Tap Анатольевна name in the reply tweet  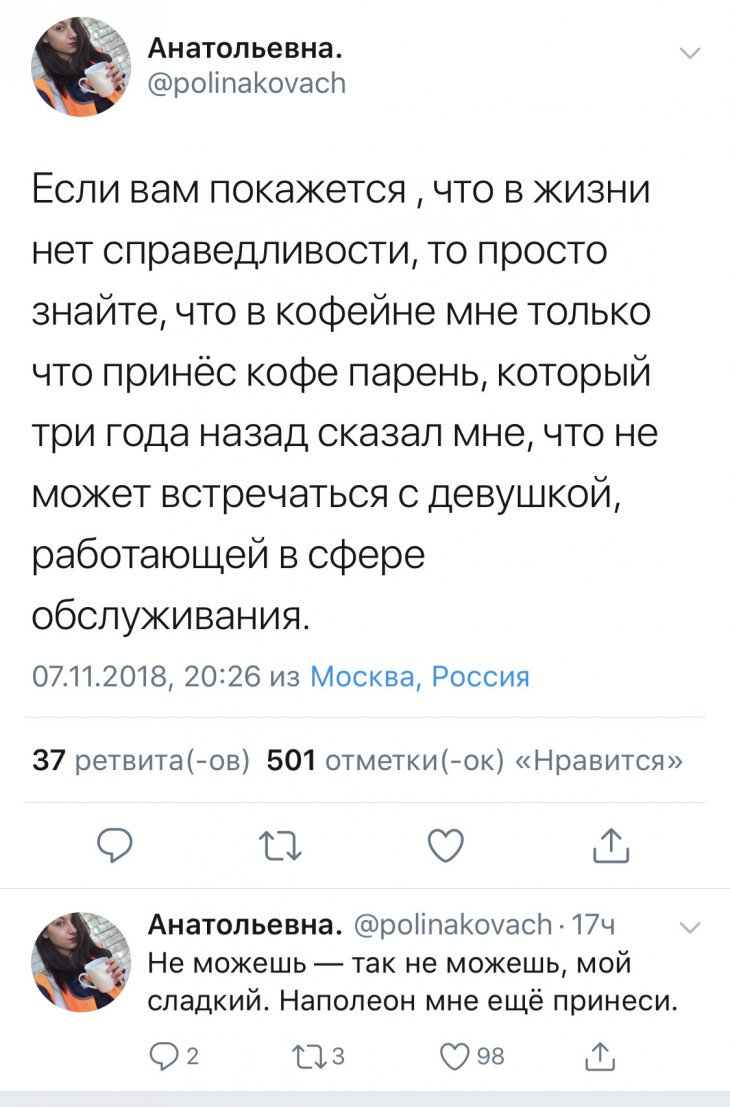tap(247, 923)
